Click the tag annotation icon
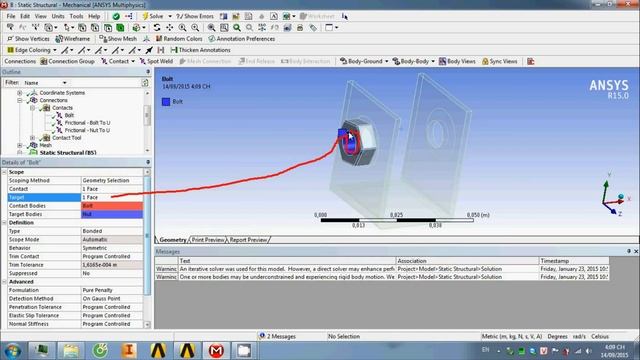This screenshot has height=360, width=640. click(313, 28)
